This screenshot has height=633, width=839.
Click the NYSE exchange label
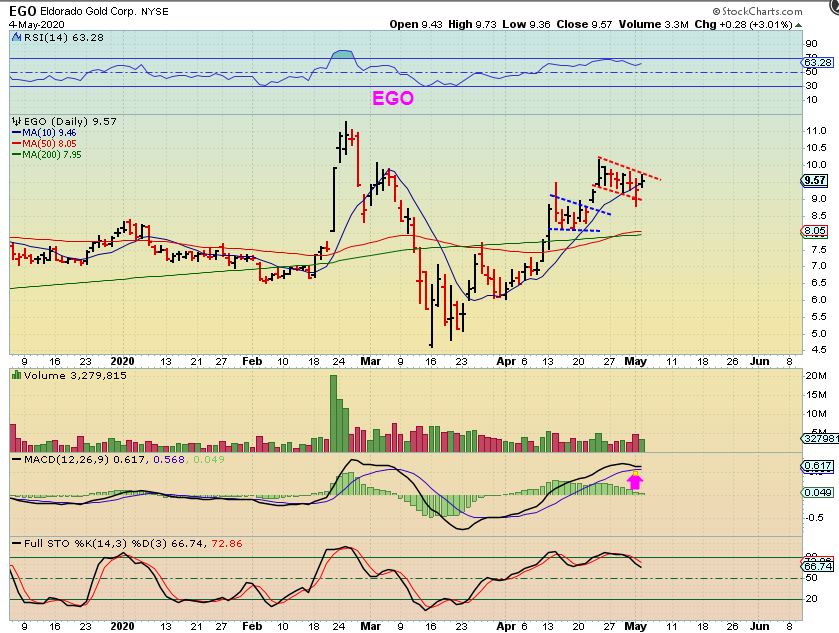click(155, 11)
